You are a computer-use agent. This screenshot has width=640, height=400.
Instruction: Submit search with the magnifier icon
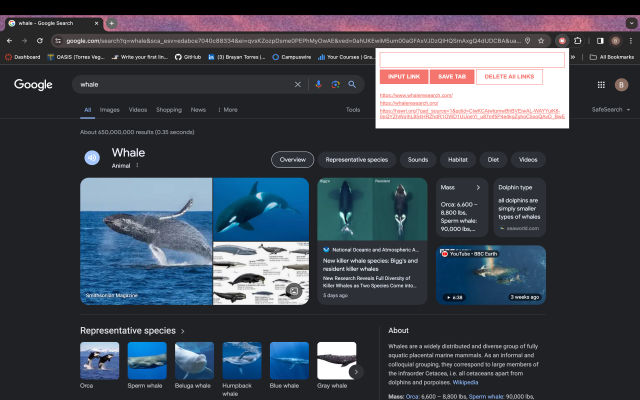pyautogui.click(x=352, y=84)
